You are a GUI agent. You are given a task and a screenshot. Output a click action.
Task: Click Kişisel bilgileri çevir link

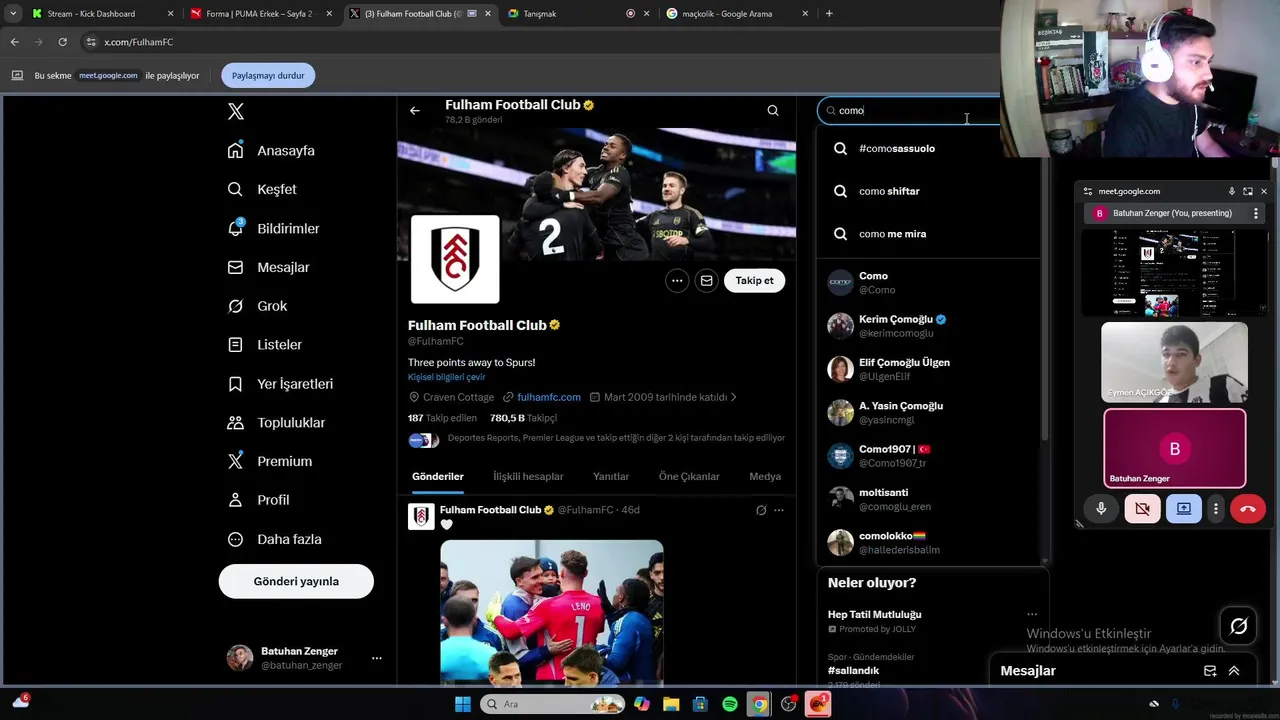[446, 377]
